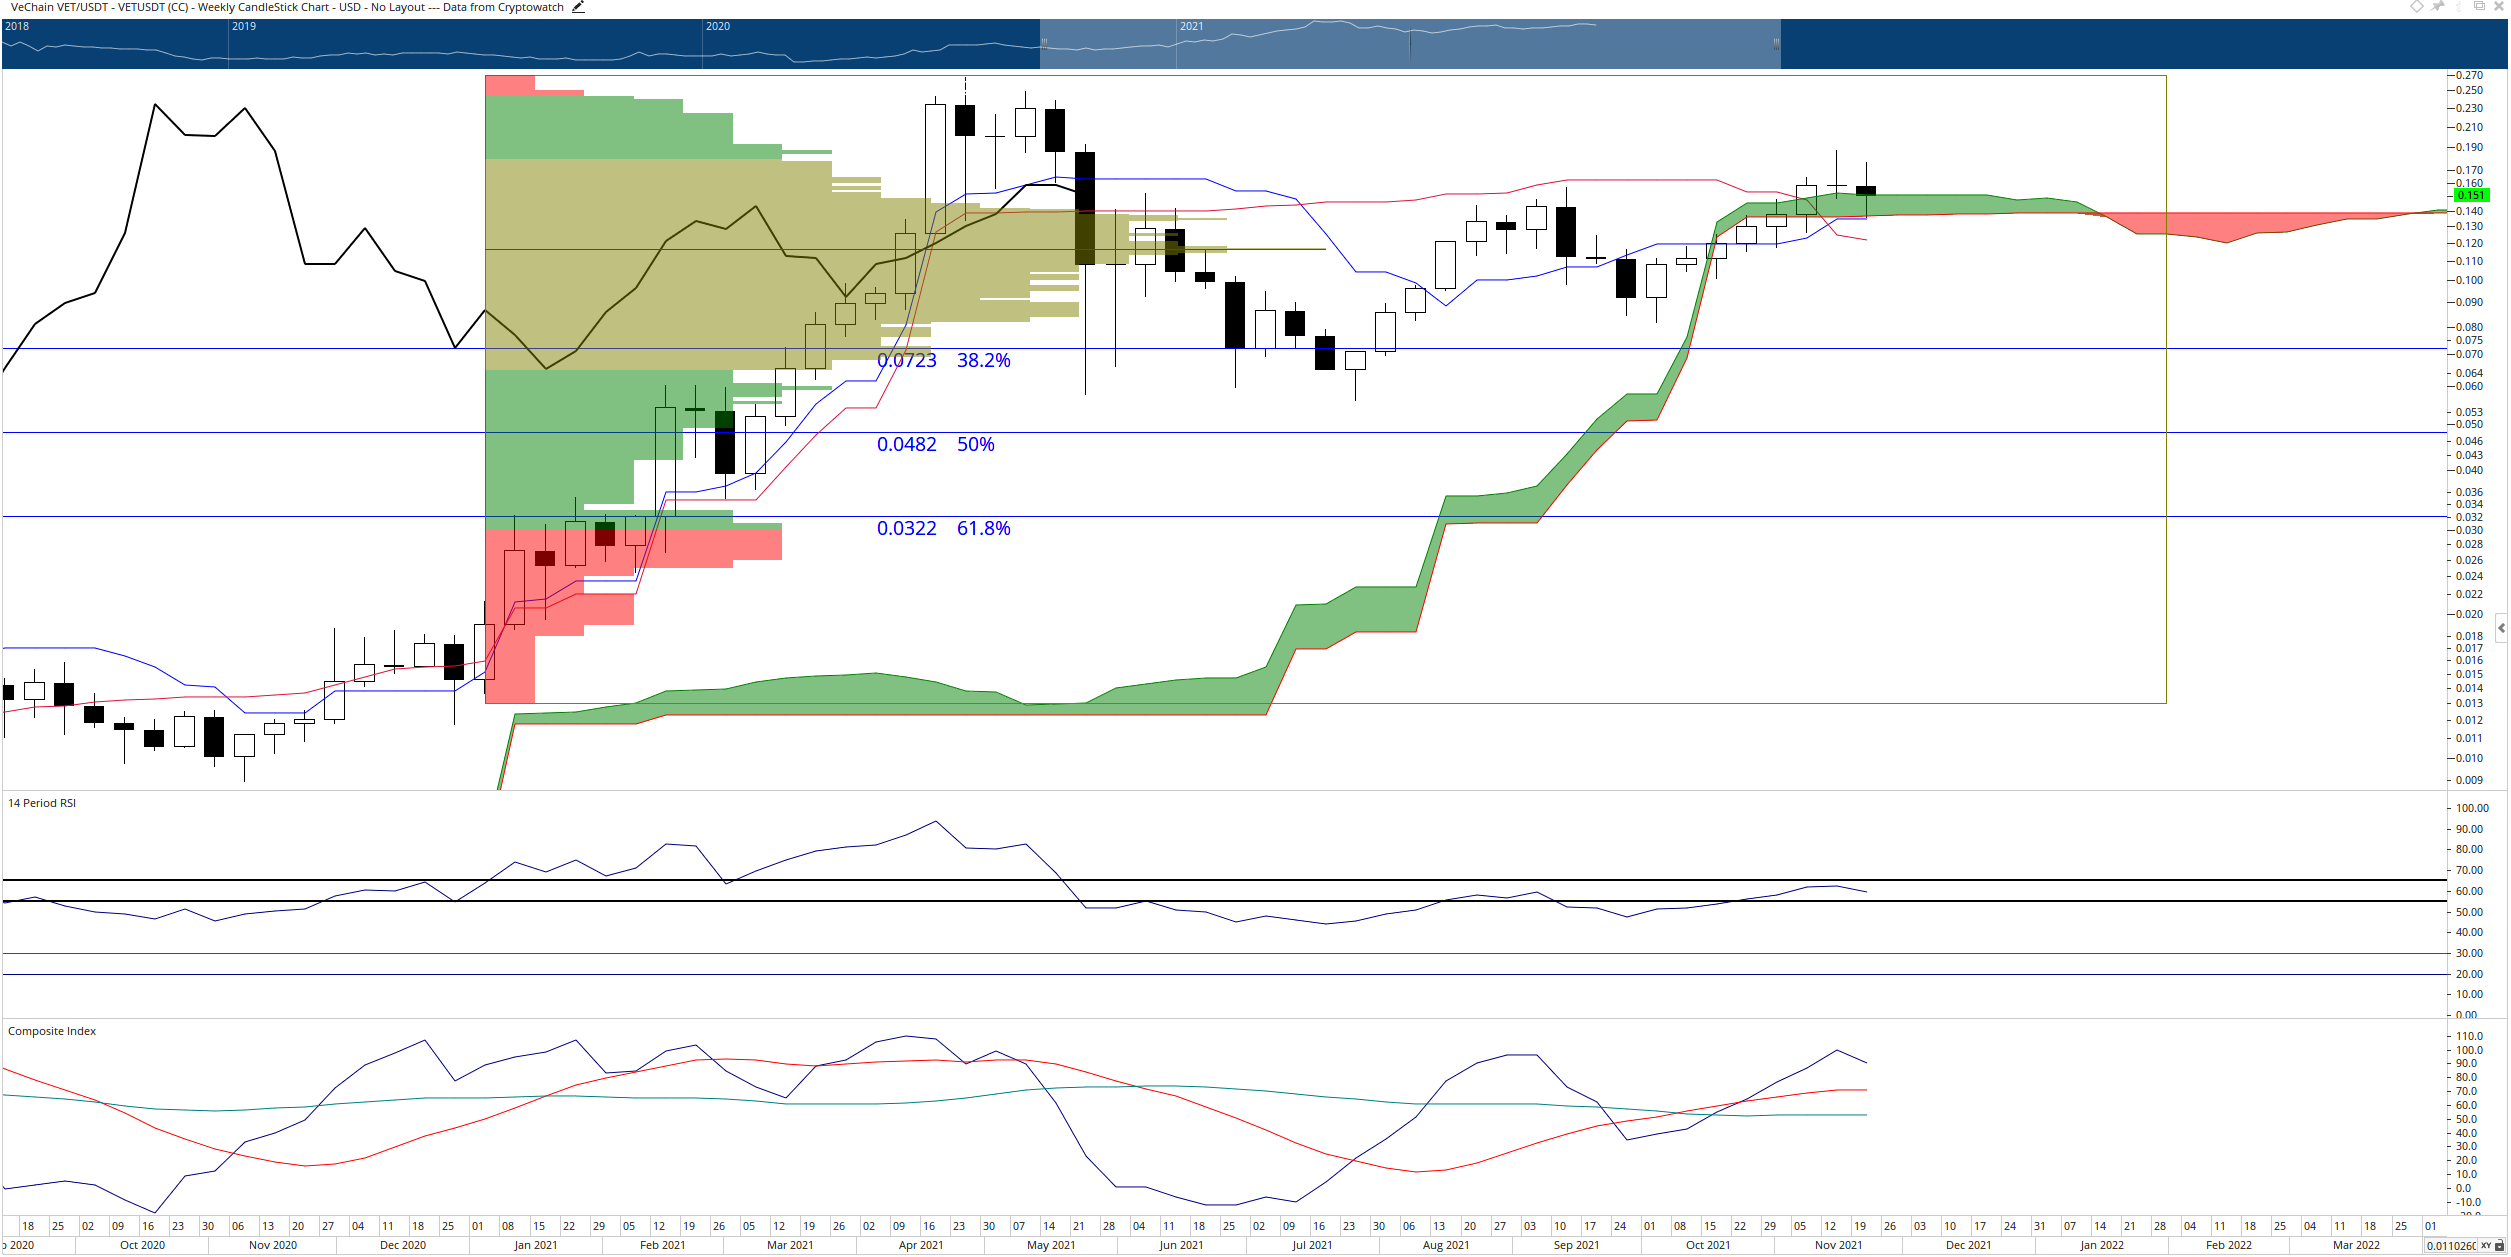The image size is (2511, 1257).
Task: Pin the chart window with the pushpin
Action: pos(2437,6)
